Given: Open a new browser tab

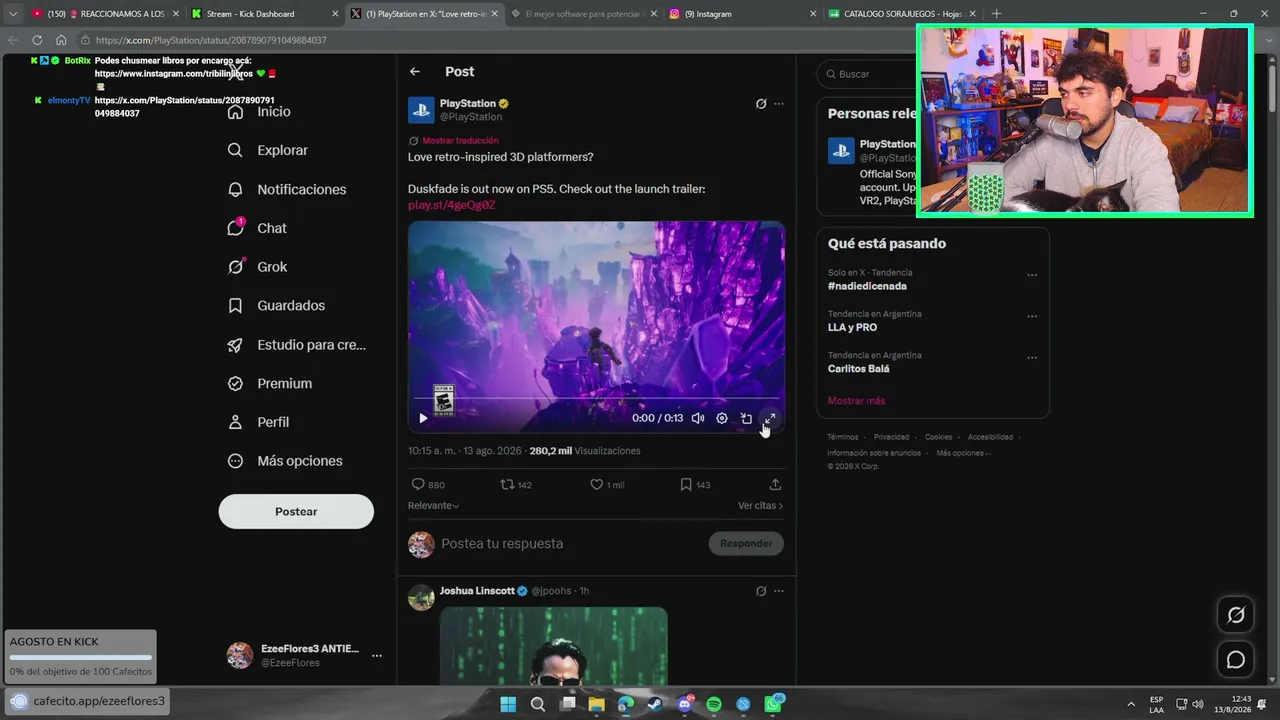Looking at the screenshot, I should pyautogui.click(x=996, y=14).
